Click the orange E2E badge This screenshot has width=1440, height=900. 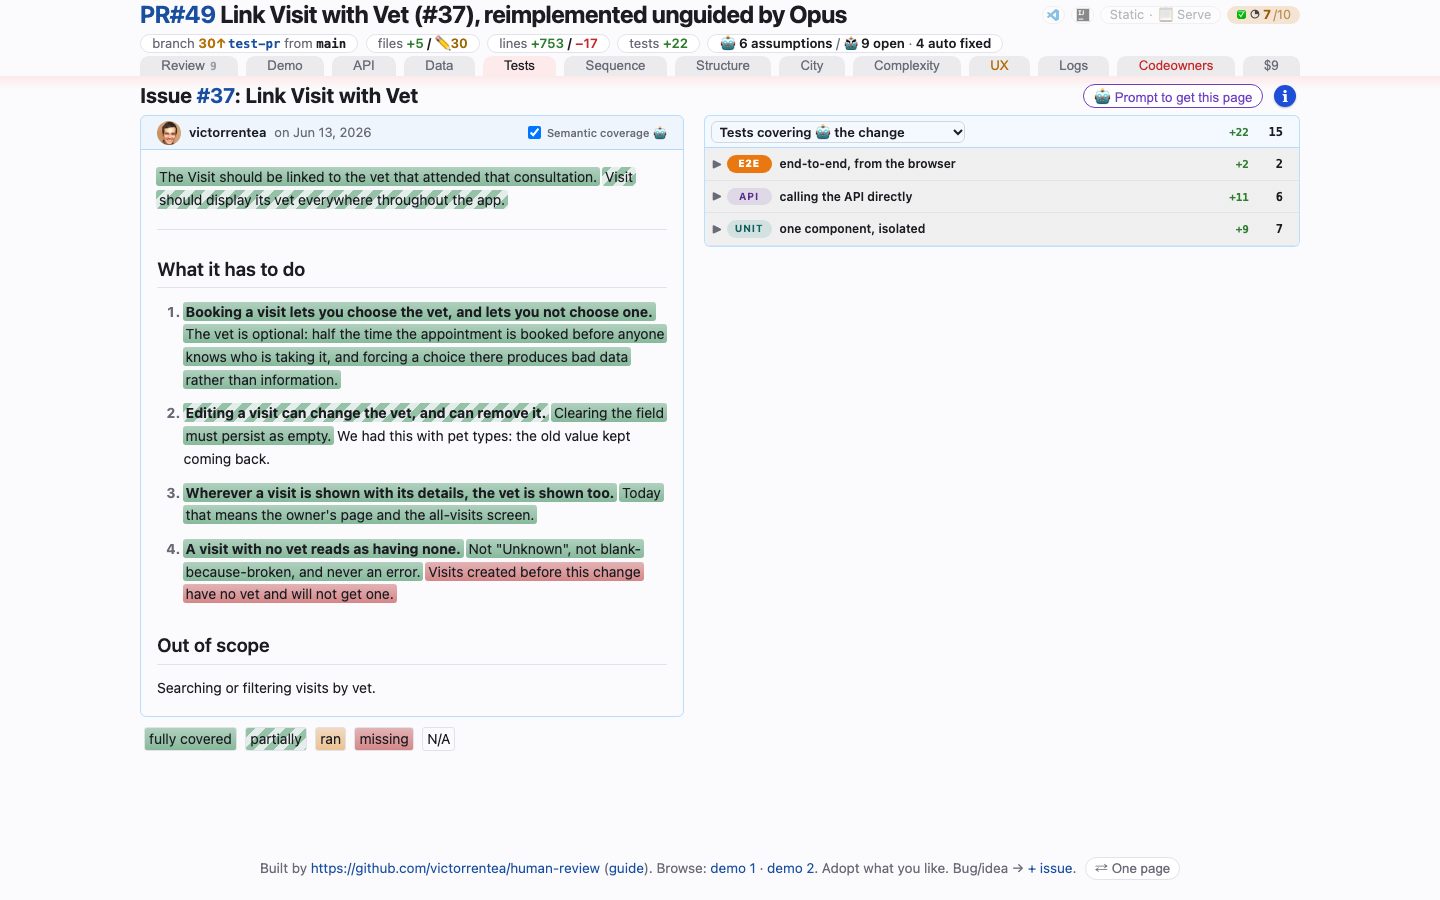(x=749, y=164)
